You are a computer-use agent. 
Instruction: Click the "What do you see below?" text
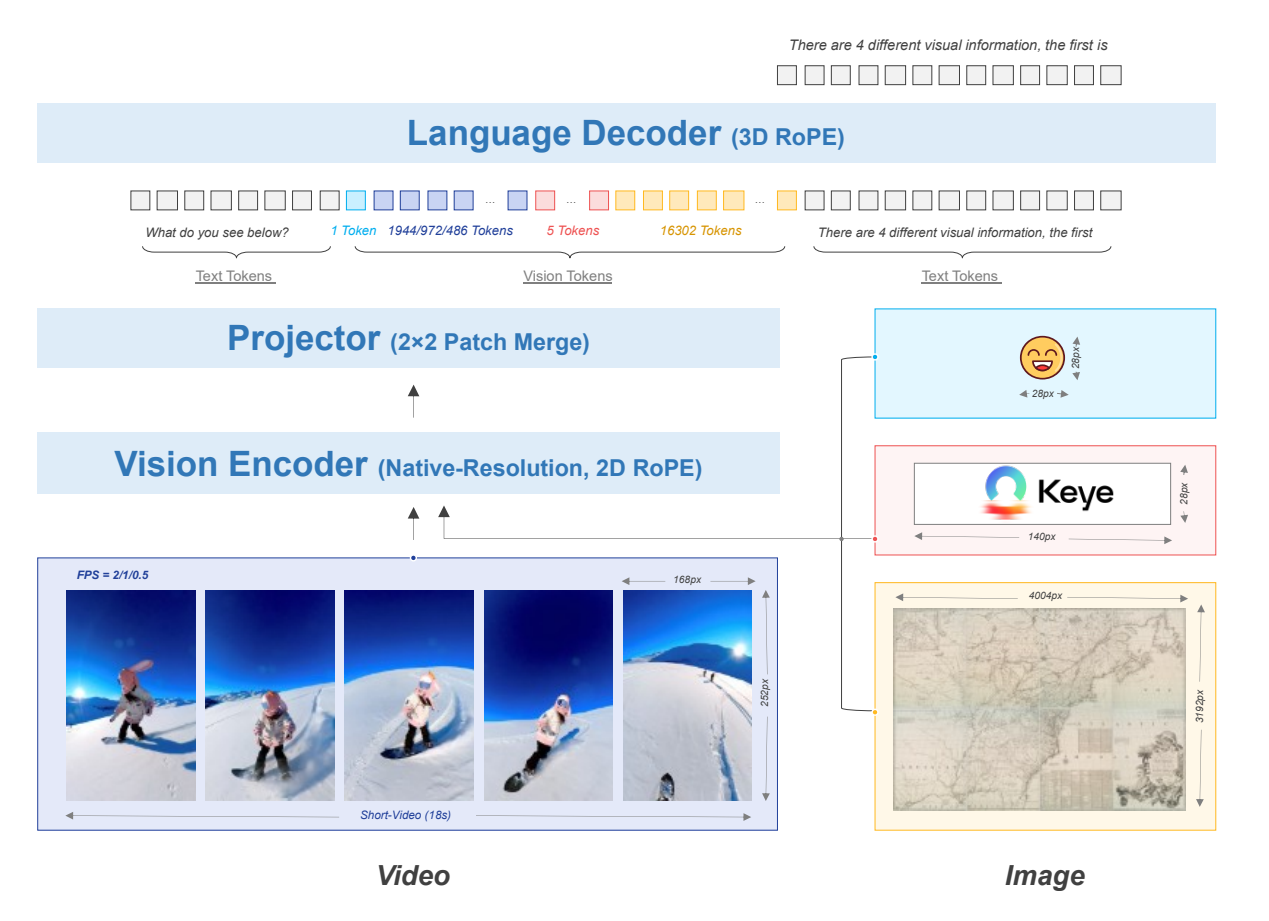pyautogui.click(x=217, y=233)
